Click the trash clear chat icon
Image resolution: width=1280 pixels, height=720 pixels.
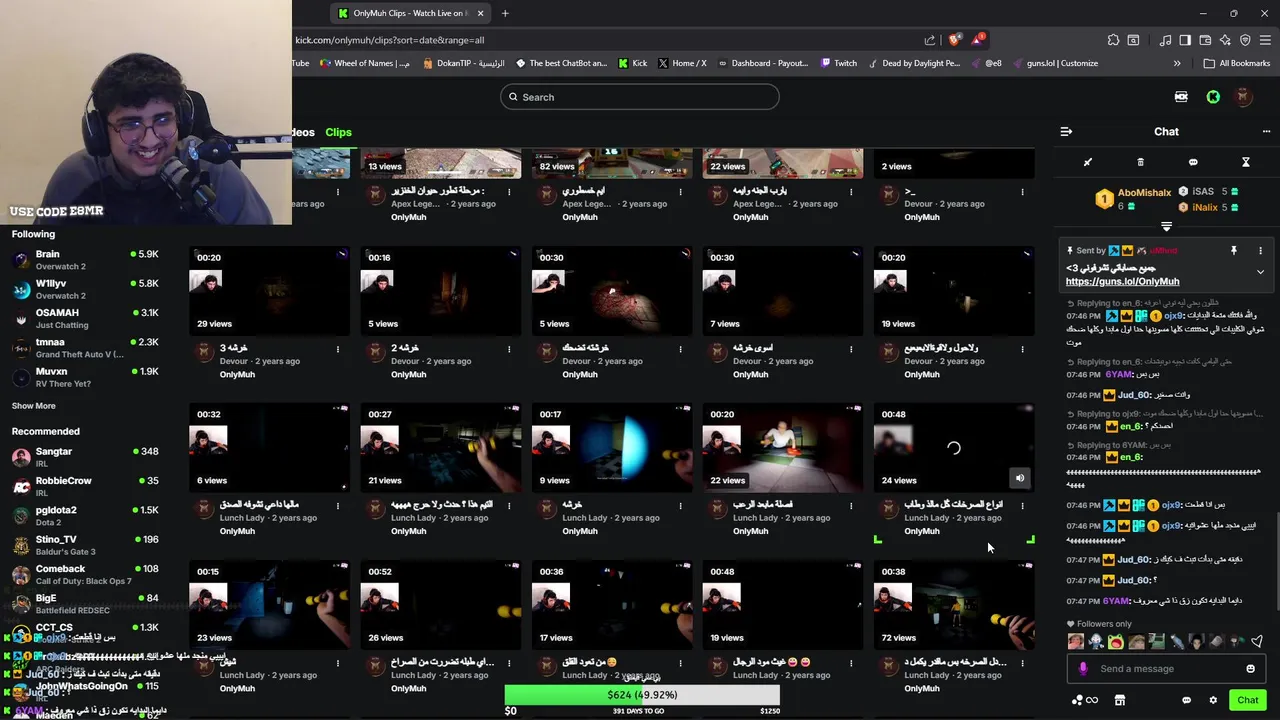(x=1140, y=162)
